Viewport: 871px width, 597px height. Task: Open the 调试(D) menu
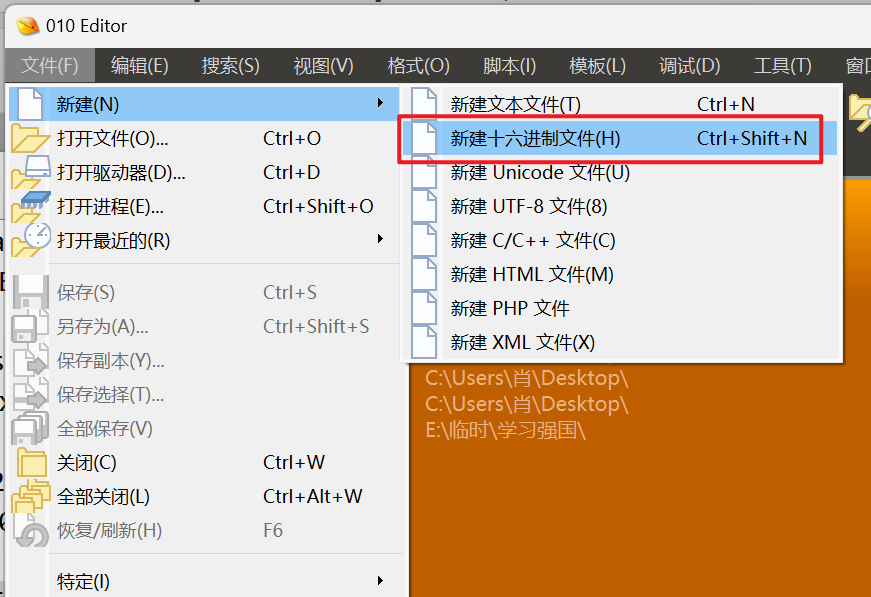point(690,66)
